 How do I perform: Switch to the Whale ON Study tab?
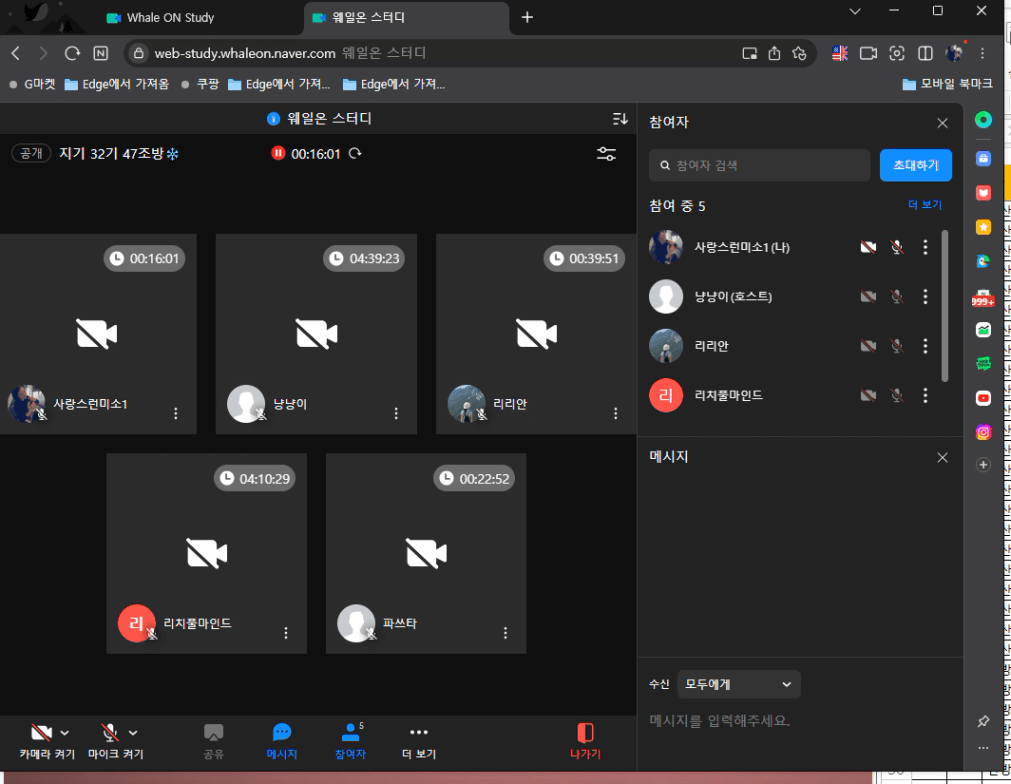coord(171,17)
